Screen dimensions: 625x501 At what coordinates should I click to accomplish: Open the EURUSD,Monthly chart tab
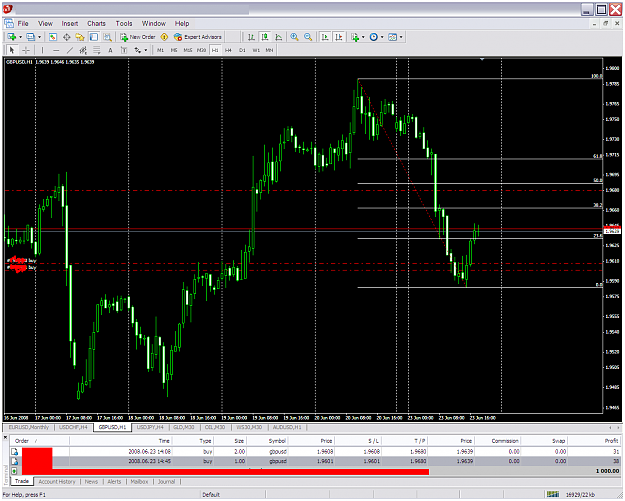click(29, 427)
